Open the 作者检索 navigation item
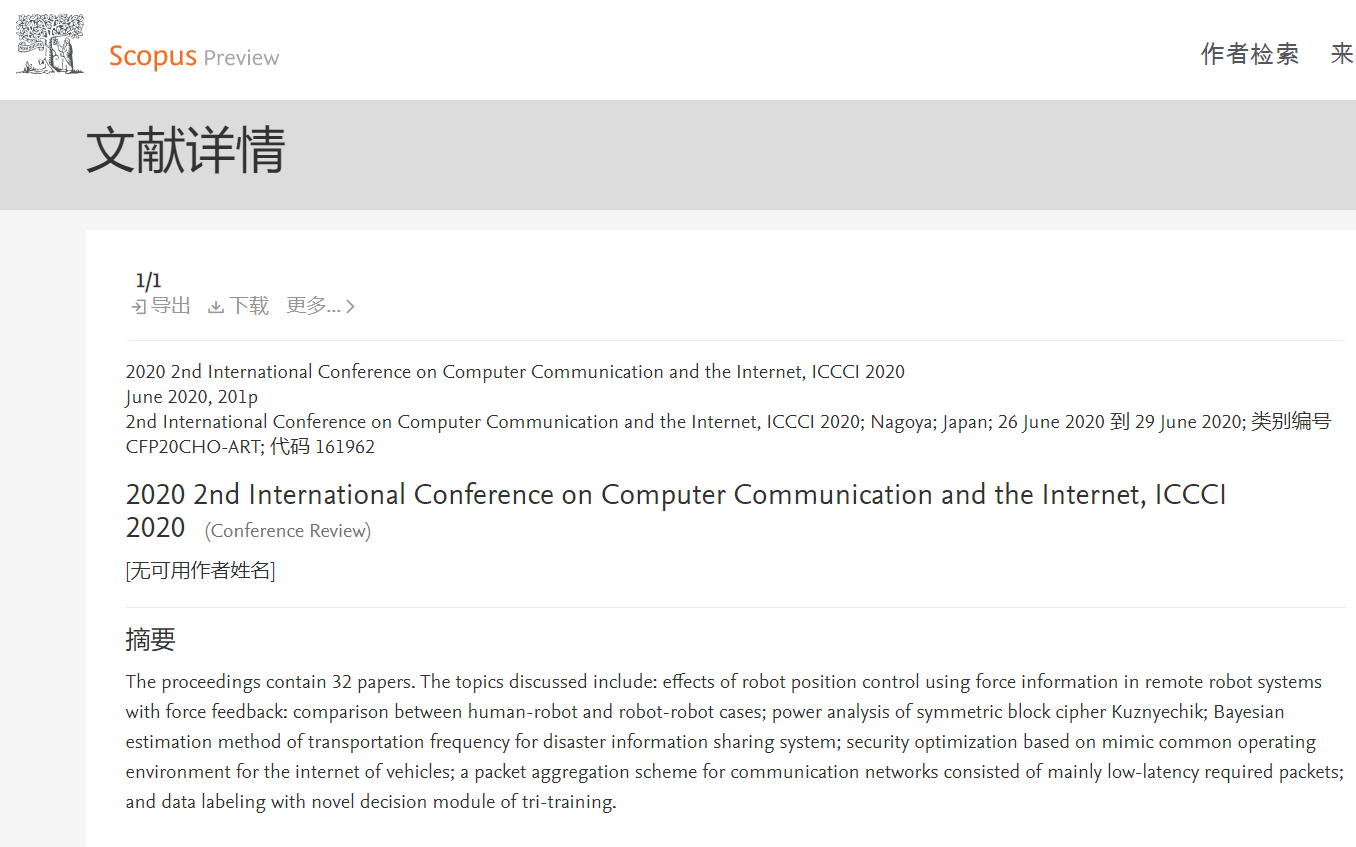Screen dimensions: 1356x847 (x=1250, y=54)
